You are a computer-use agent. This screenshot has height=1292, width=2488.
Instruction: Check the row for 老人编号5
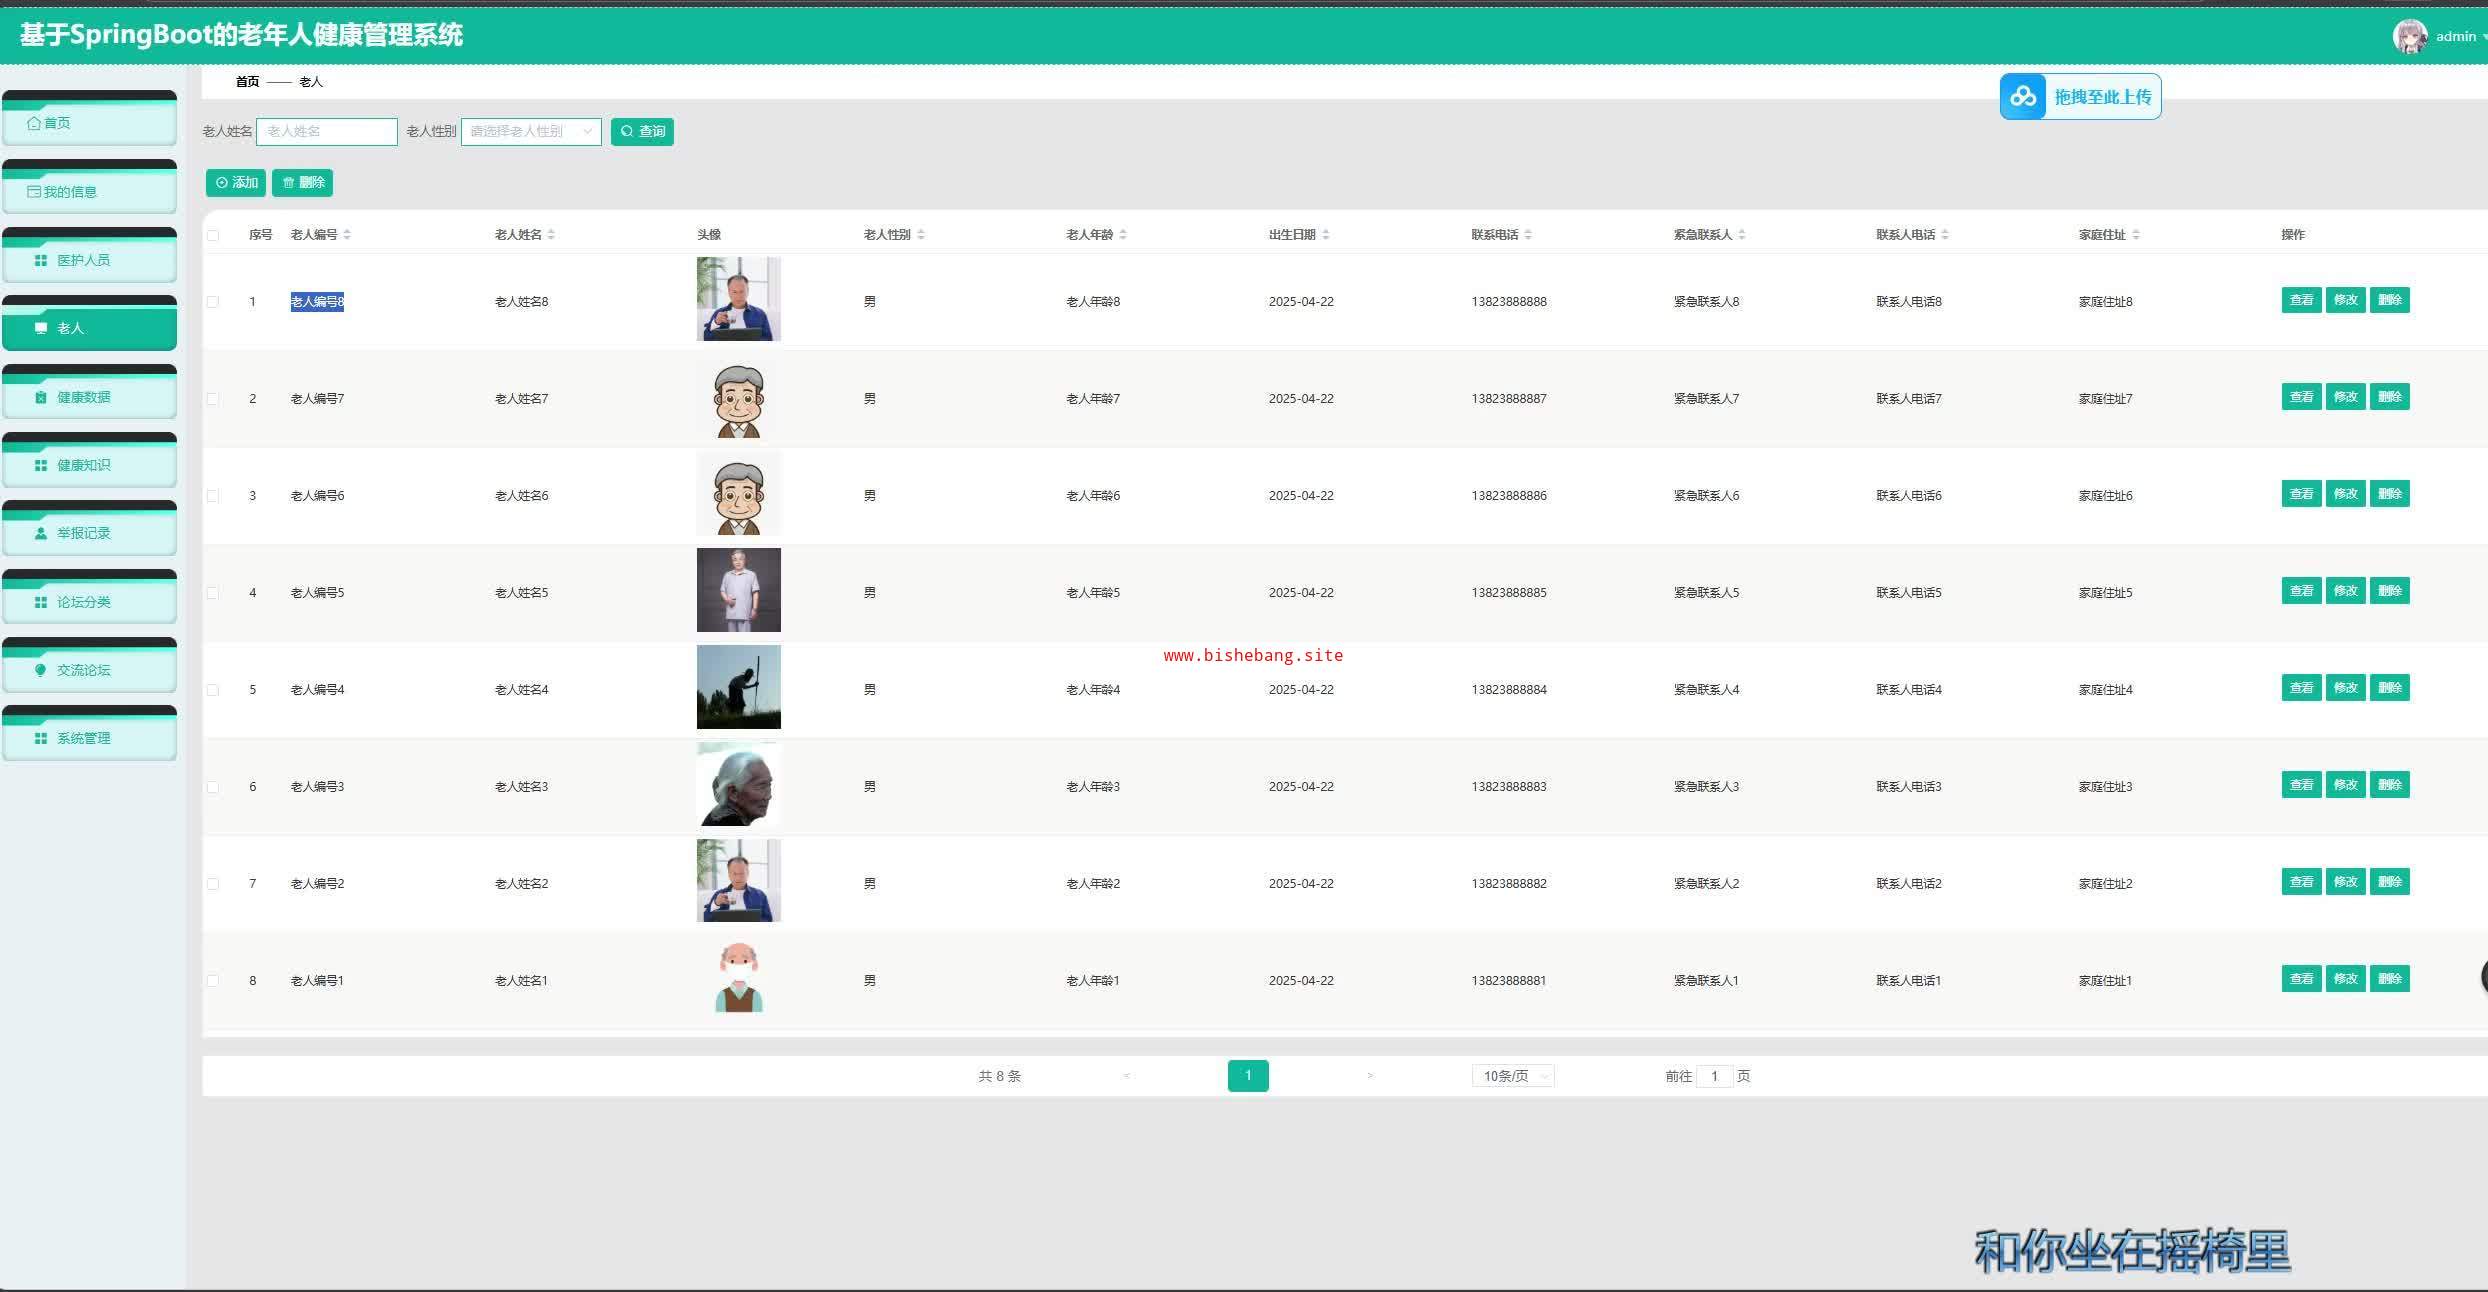click(x=213, y=593)
